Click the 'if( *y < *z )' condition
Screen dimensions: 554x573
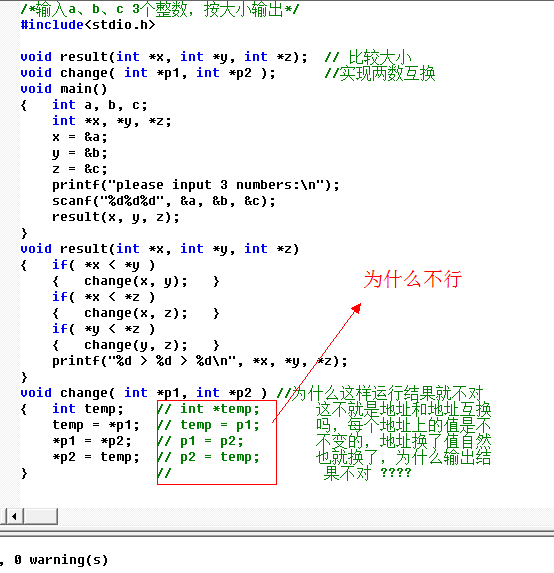pos(104,329)
